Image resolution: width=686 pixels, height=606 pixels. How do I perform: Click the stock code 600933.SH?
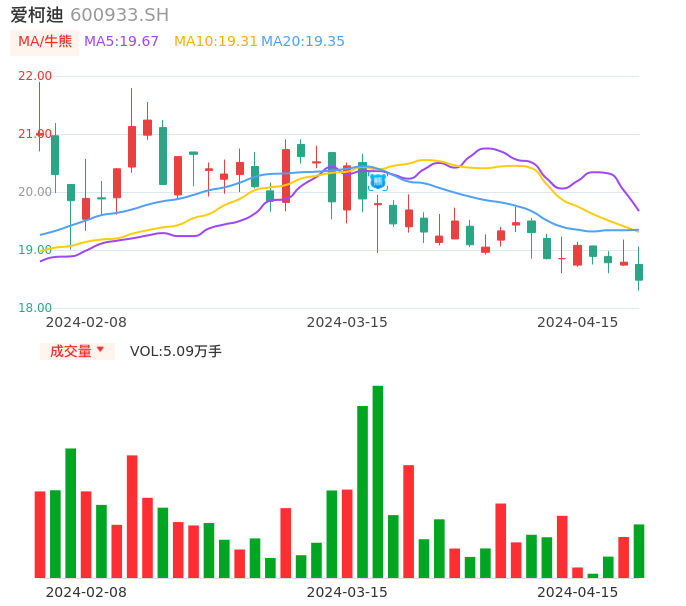[119, 15]
